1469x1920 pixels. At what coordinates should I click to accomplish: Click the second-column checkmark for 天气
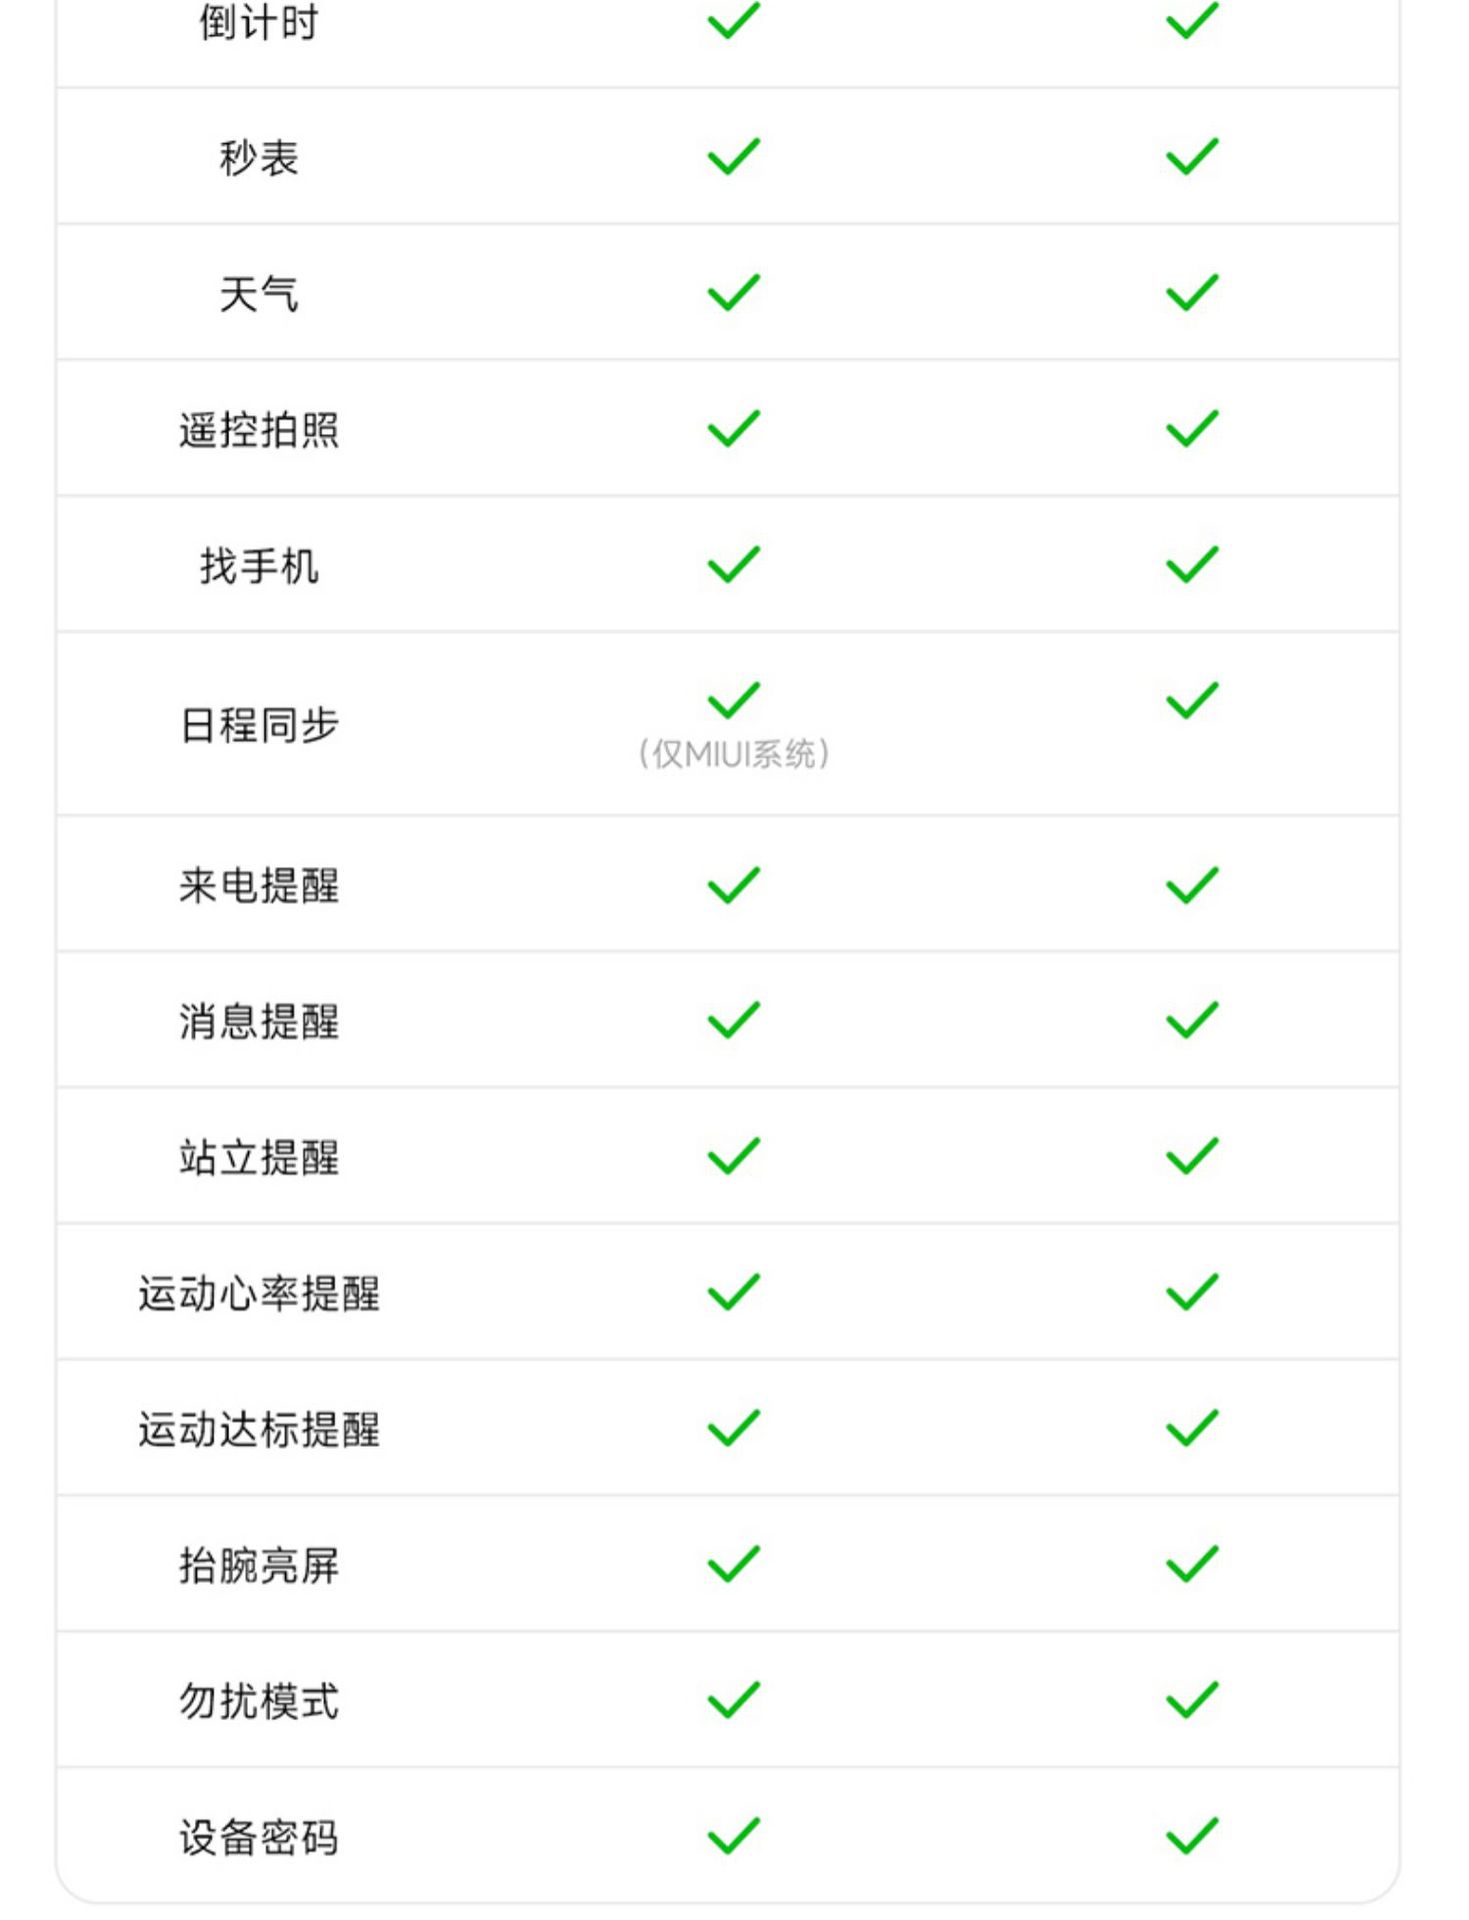click(1191, 293)
